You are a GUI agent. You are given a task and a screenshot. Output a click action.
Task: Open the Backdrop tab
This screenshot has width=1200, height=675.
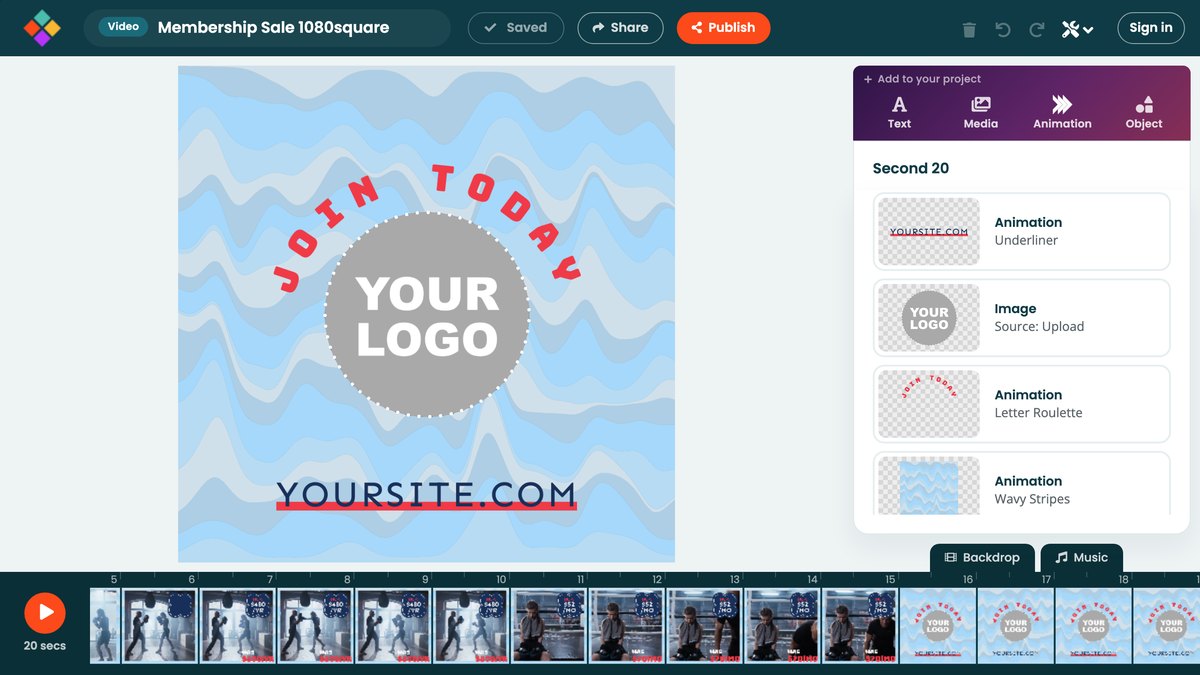pyautogui.click(x=982, y=558)
